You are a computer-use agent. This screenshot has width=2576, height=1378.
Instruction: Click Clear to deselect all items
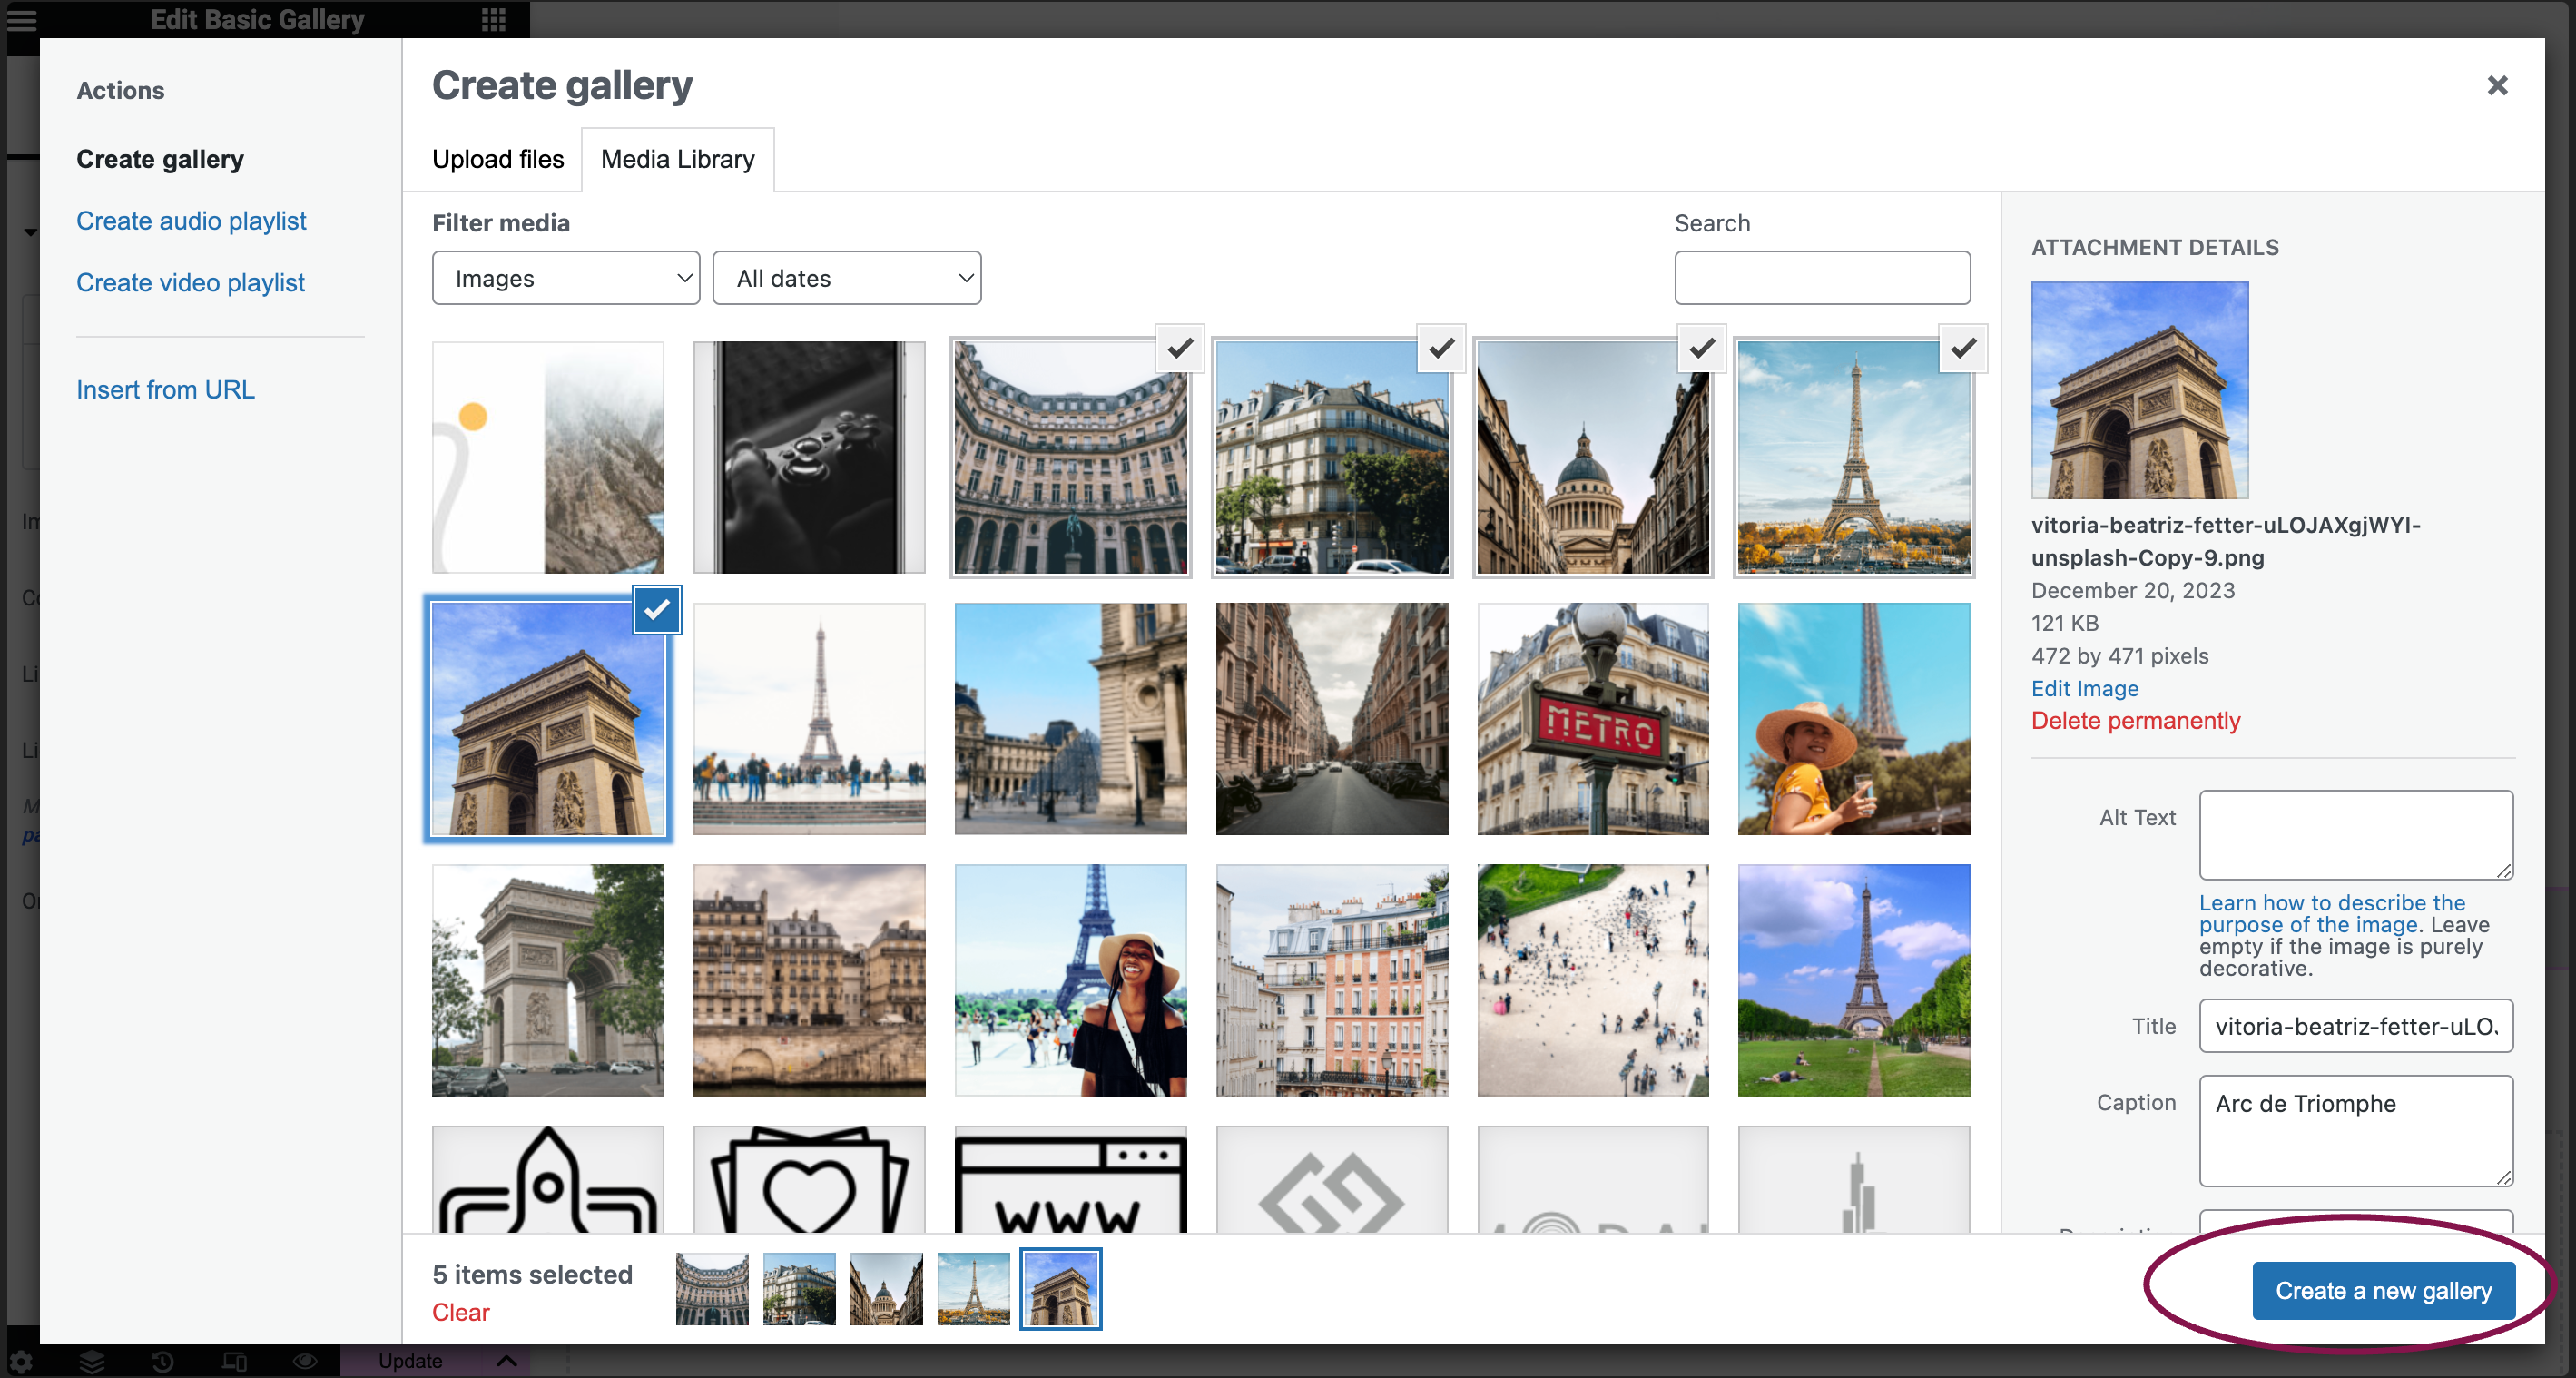pos(460,1312)
